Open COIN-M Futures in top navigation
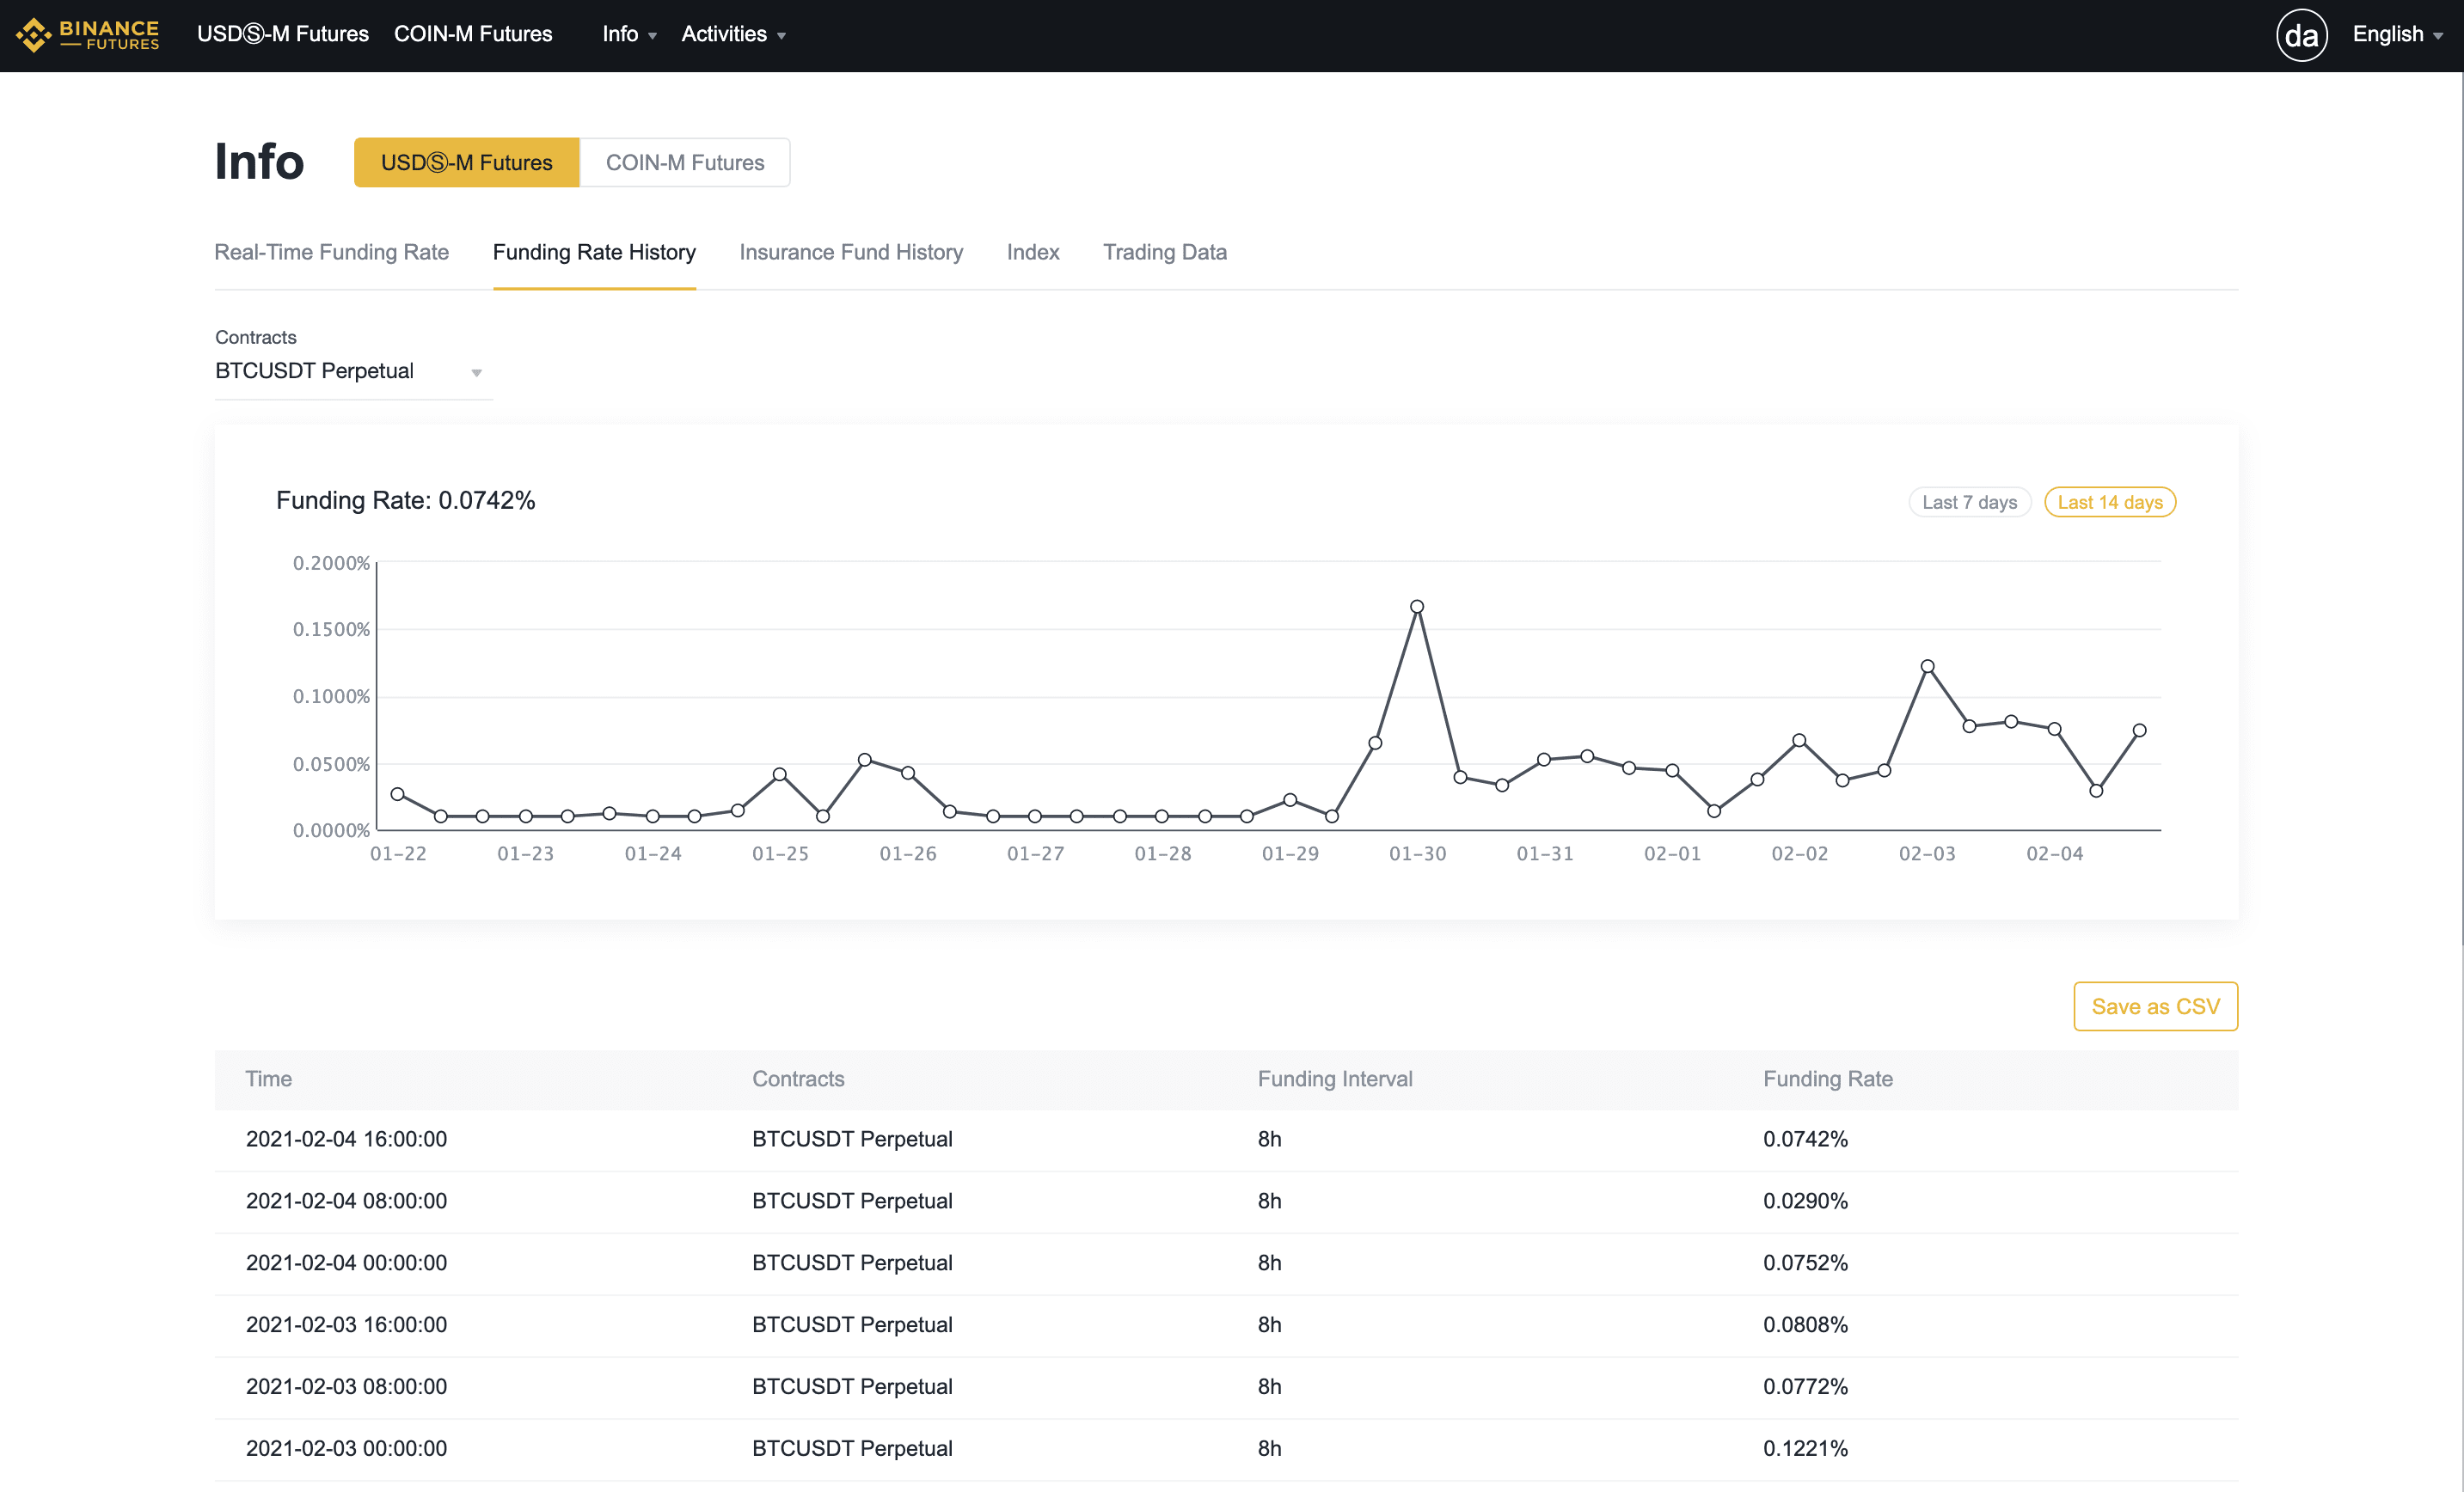Screen dimensions: 2464x1492 [473, 34]
